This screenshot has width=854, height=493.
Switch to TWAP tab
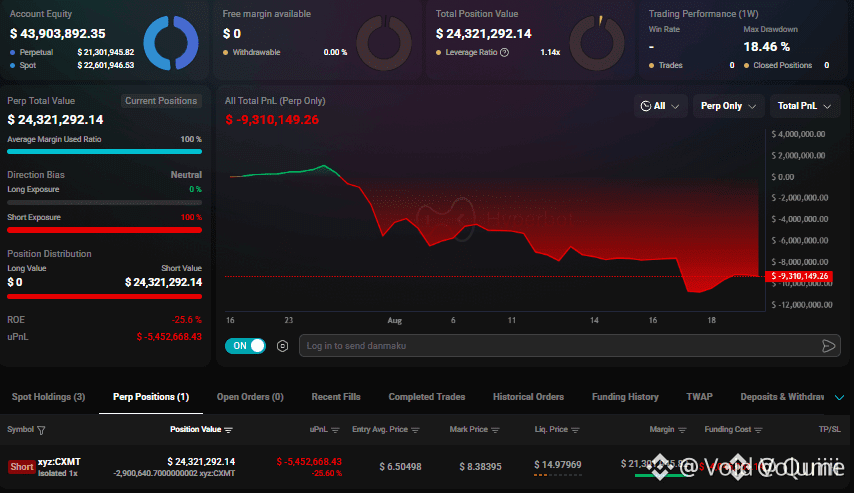pyautogui.click(x=699, y=397)
